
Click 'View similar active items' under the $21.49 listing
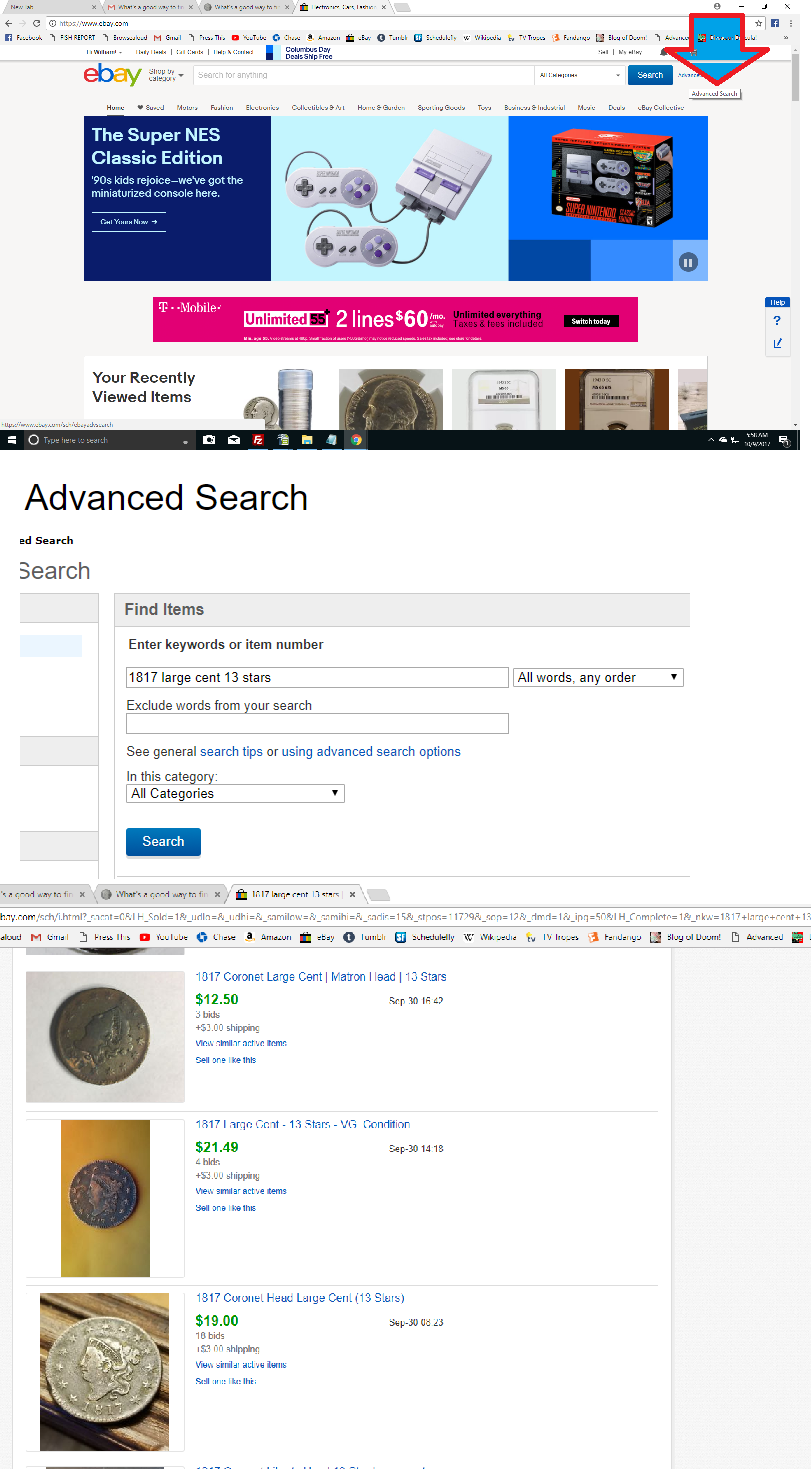coord(241,1191)
